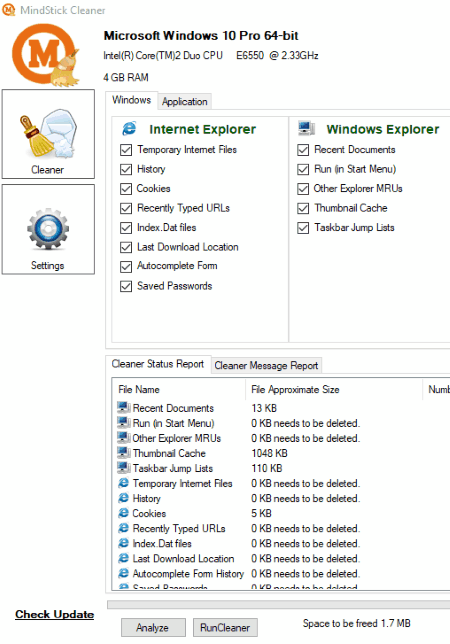The image size is (450, 644).
Task: Sort by File Approximate Size column
Action: pos(334,389)
